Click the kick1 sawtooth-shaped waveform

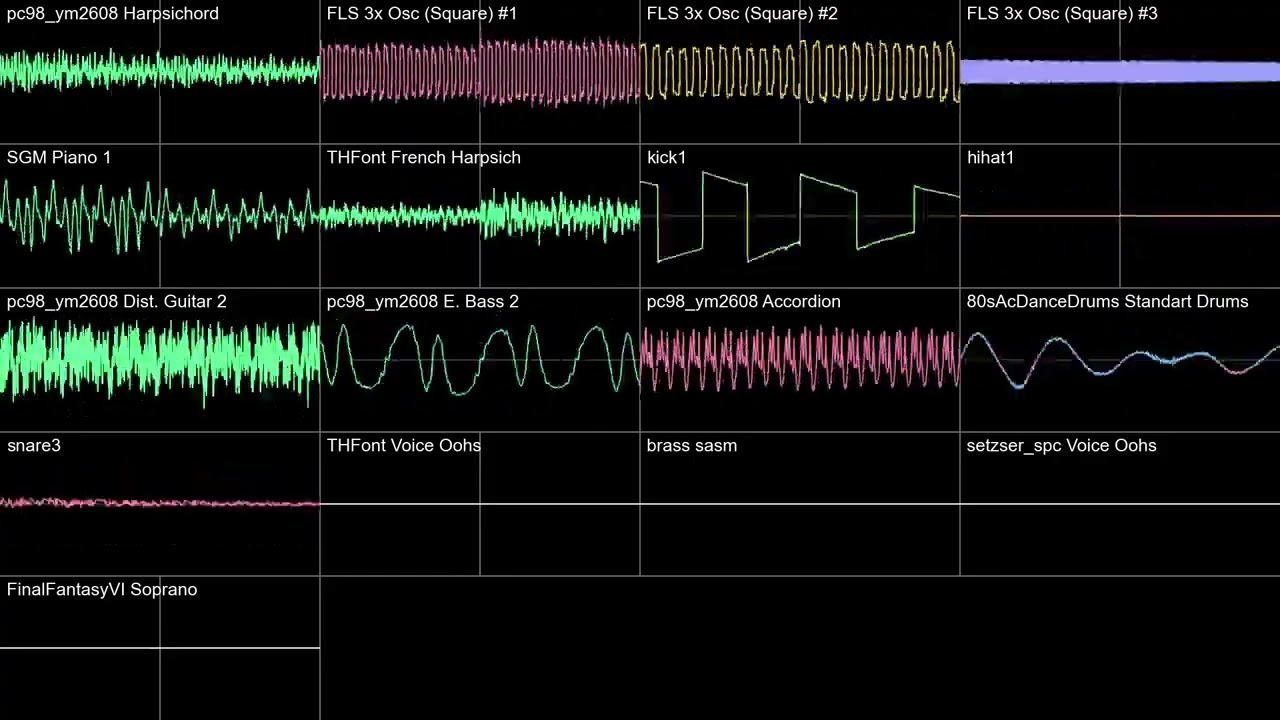(x=800, y=217)
